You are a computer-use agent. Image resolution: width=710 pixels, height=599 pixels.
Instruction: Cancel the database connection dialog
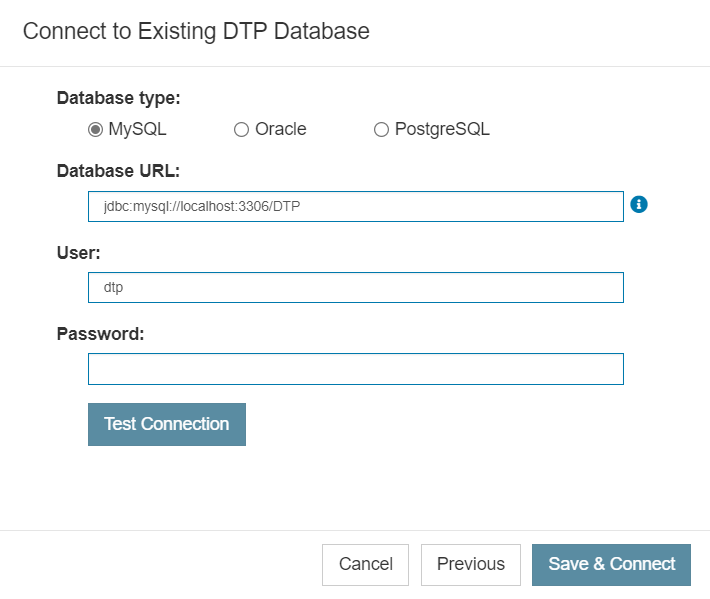(x=365, y=565)
